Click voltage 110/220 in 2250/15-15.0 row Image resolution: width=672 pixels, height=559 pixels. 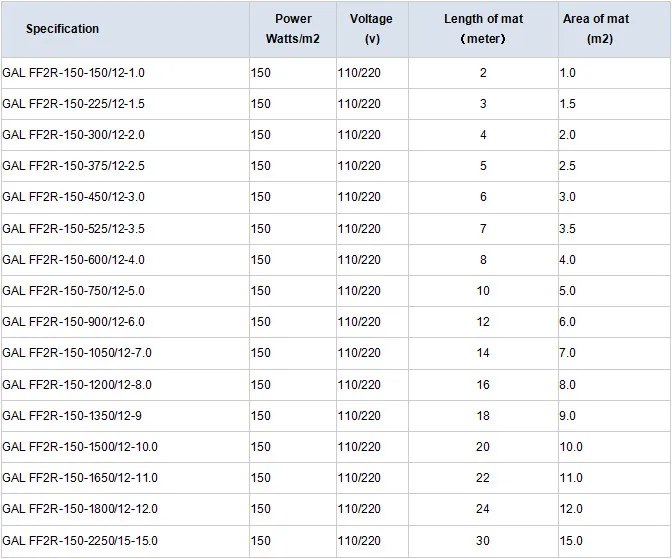coord(359,541)
